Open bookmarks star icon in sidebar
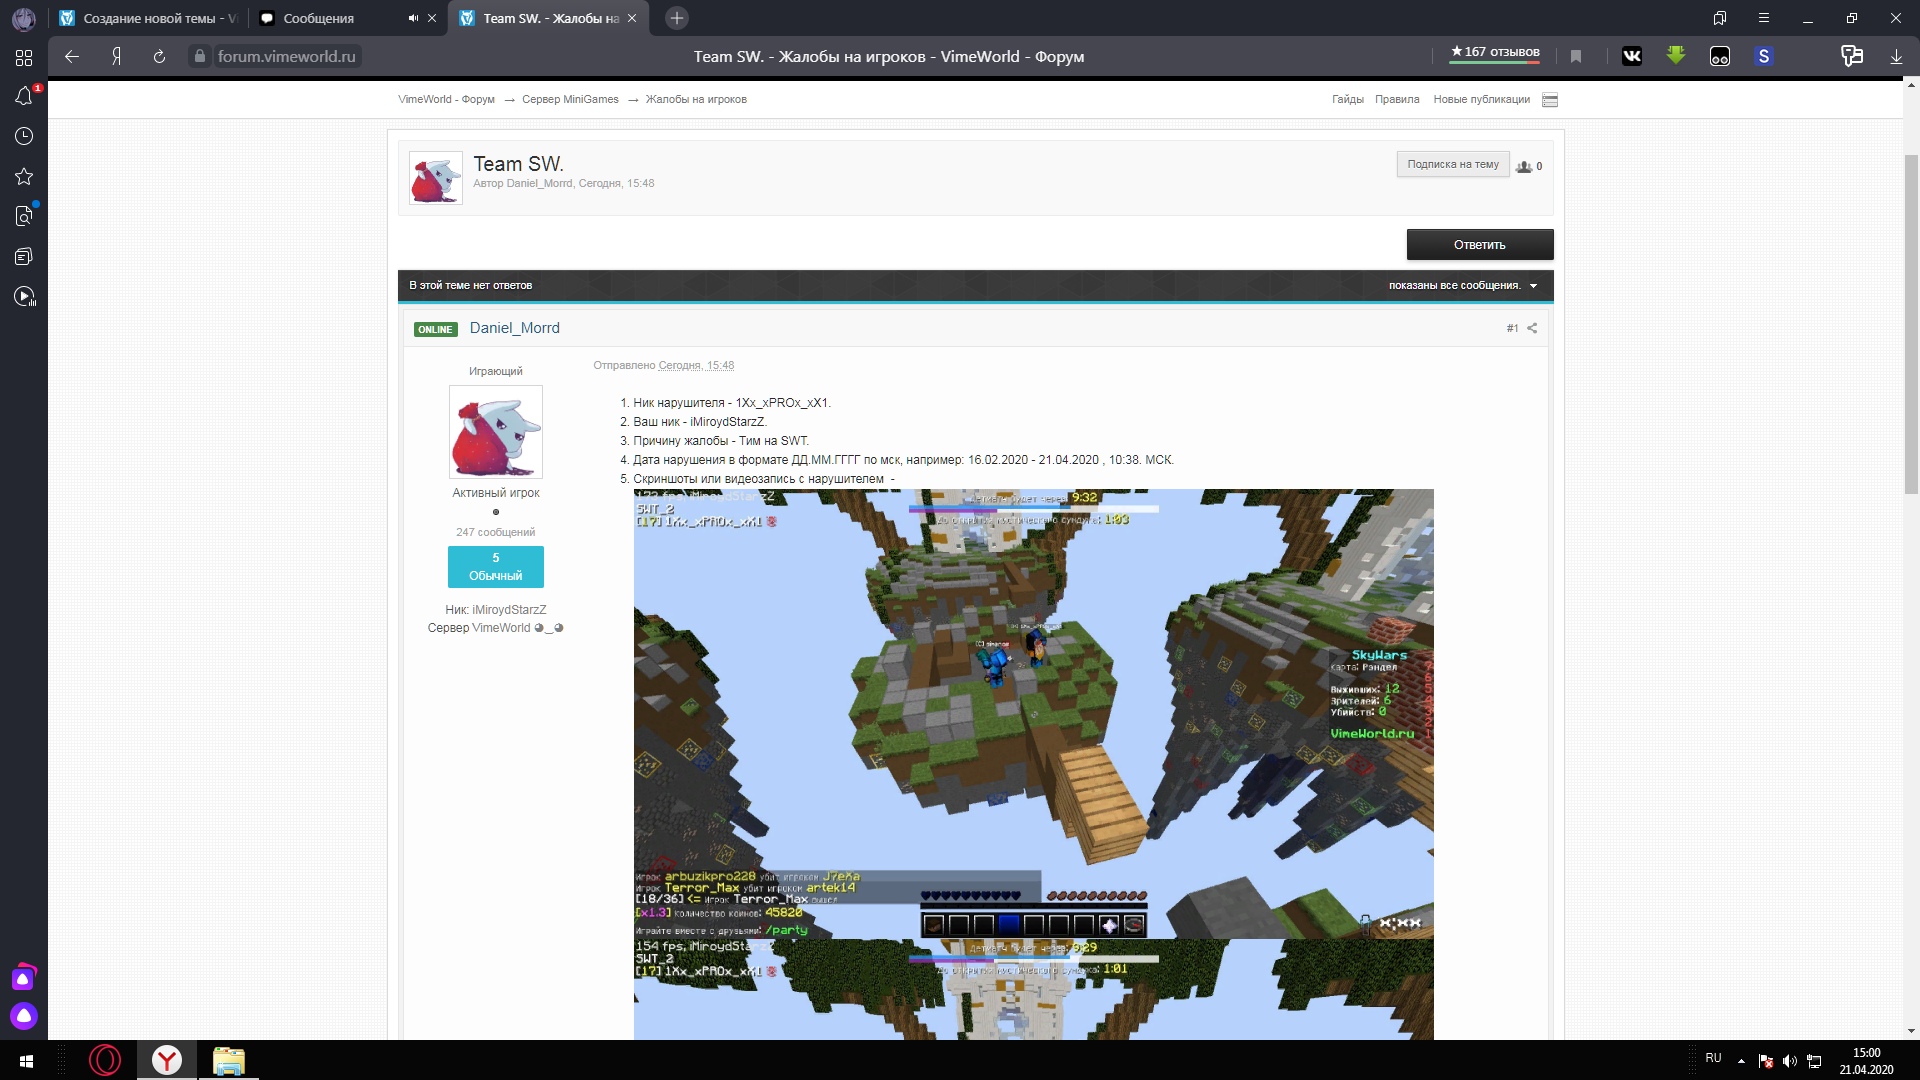The image size is (1920, 1080). [24, 176]
